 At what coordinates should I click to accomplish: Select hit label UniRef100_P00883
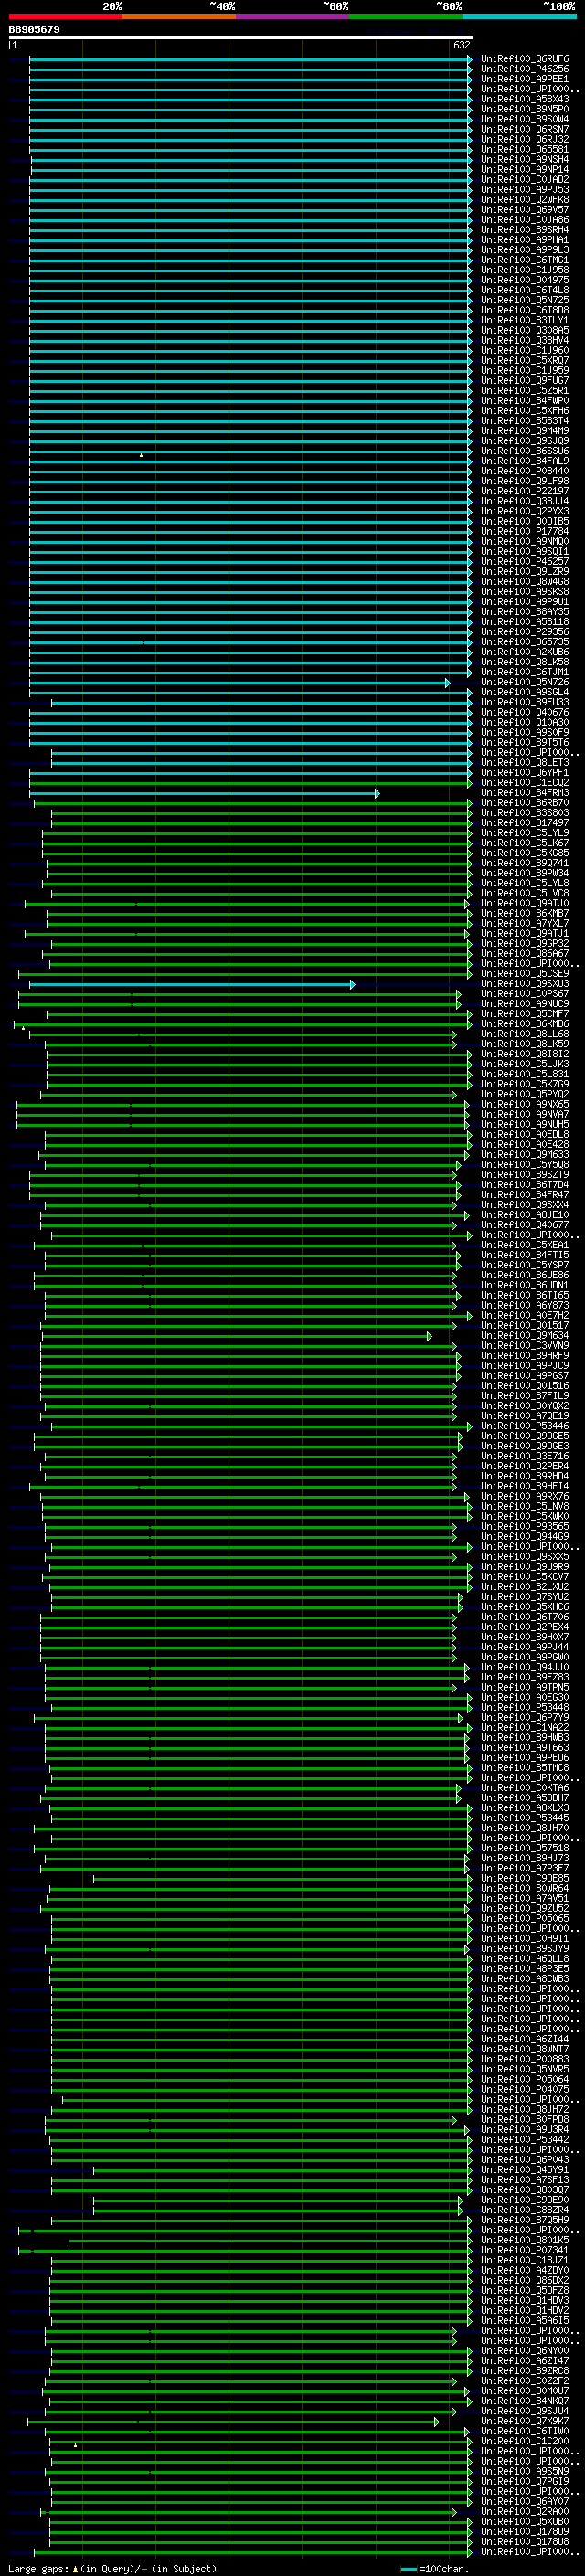click(524, 2060)
